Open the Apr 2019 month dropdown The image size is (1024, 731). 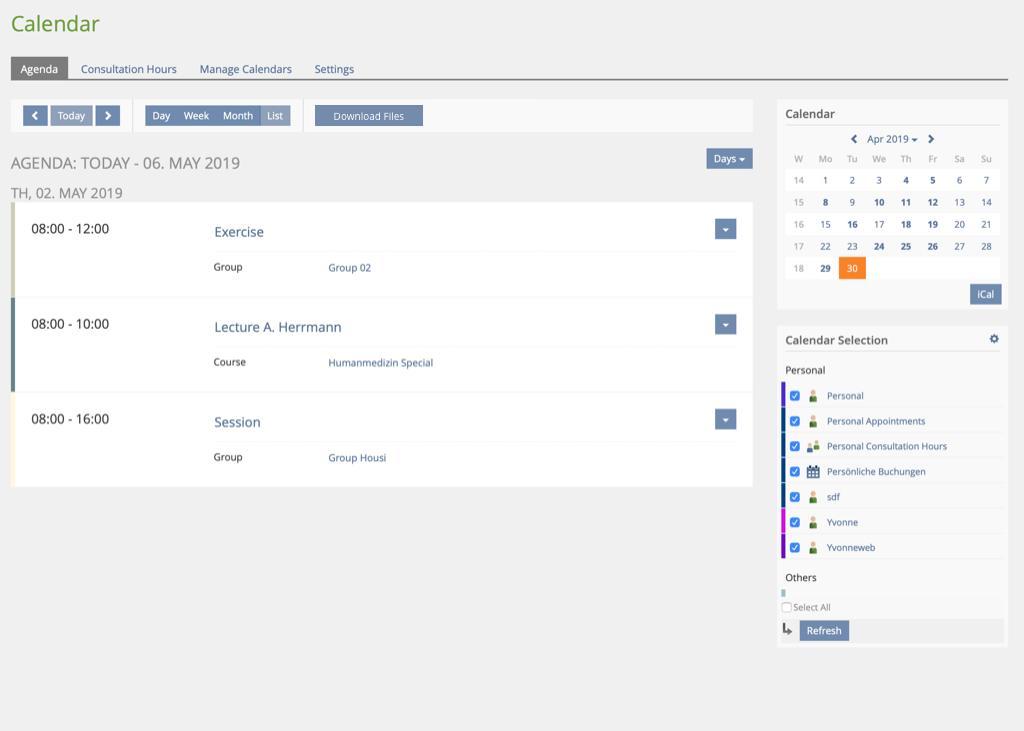(892, 140)
